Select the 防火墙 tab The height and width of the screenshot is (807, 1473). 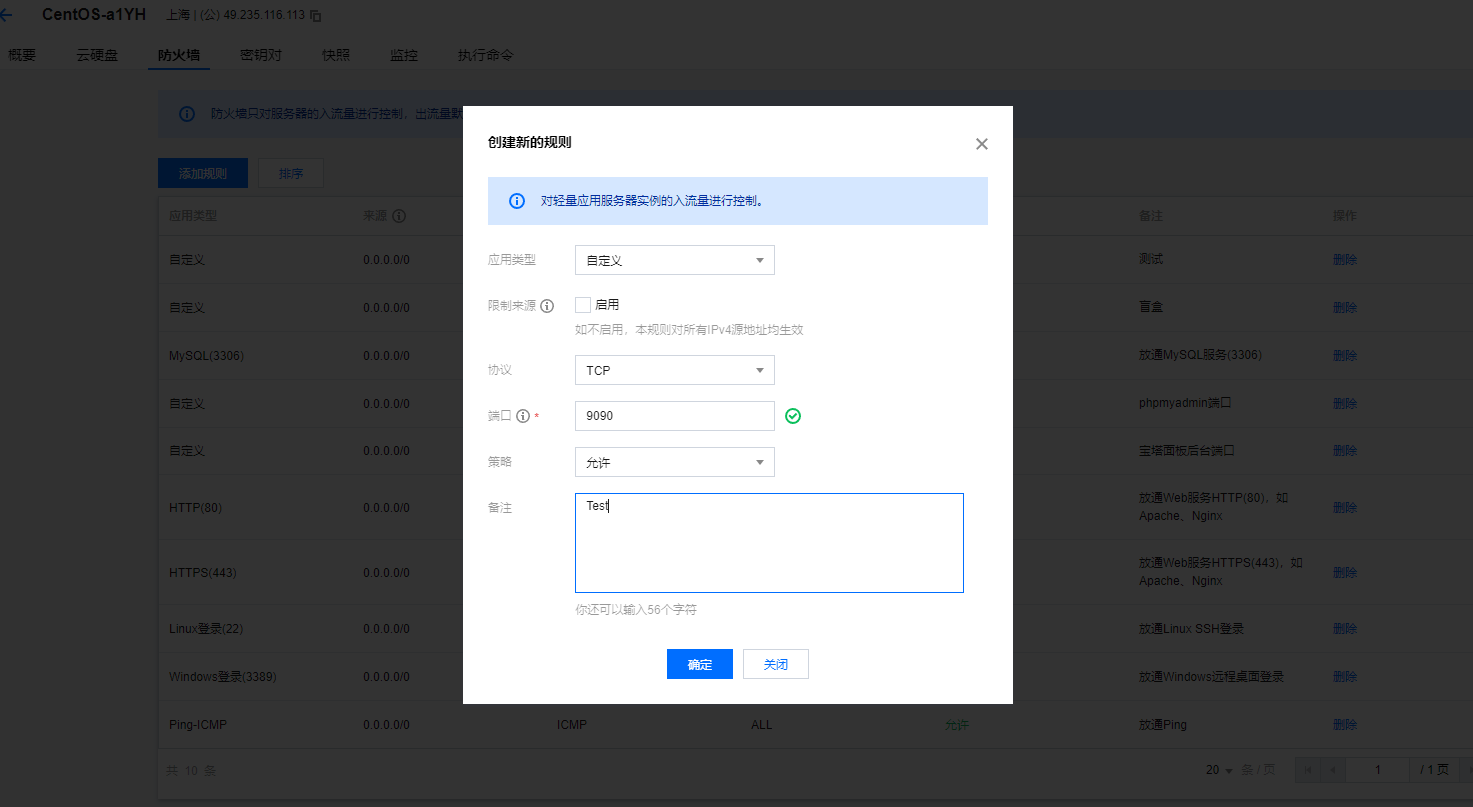click(180, 55)
